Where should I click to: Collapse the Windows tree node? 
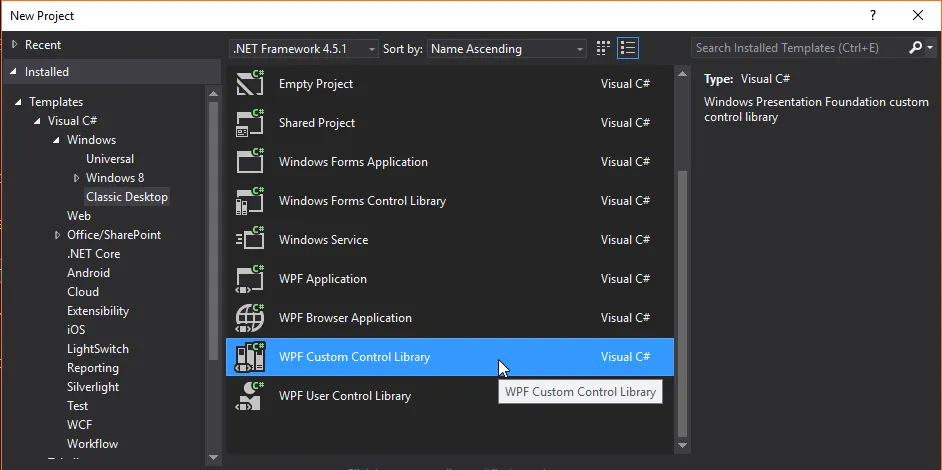(x=56, y=140)
